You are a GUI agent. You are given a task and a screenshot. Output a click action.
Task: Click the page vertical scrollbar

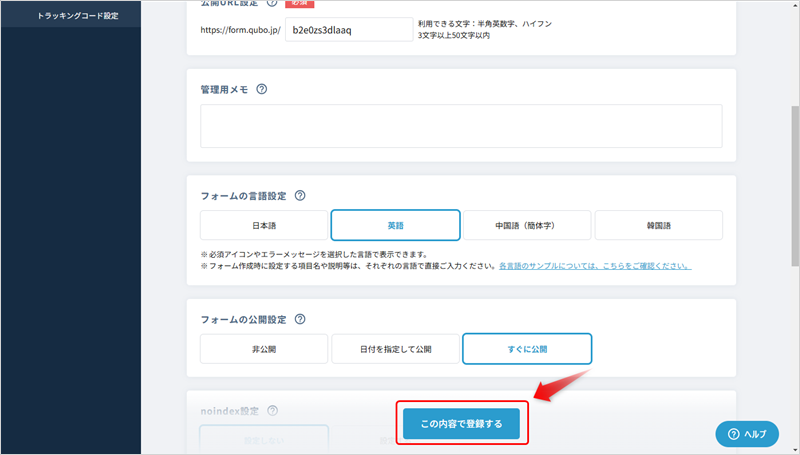tap(794, 150)
